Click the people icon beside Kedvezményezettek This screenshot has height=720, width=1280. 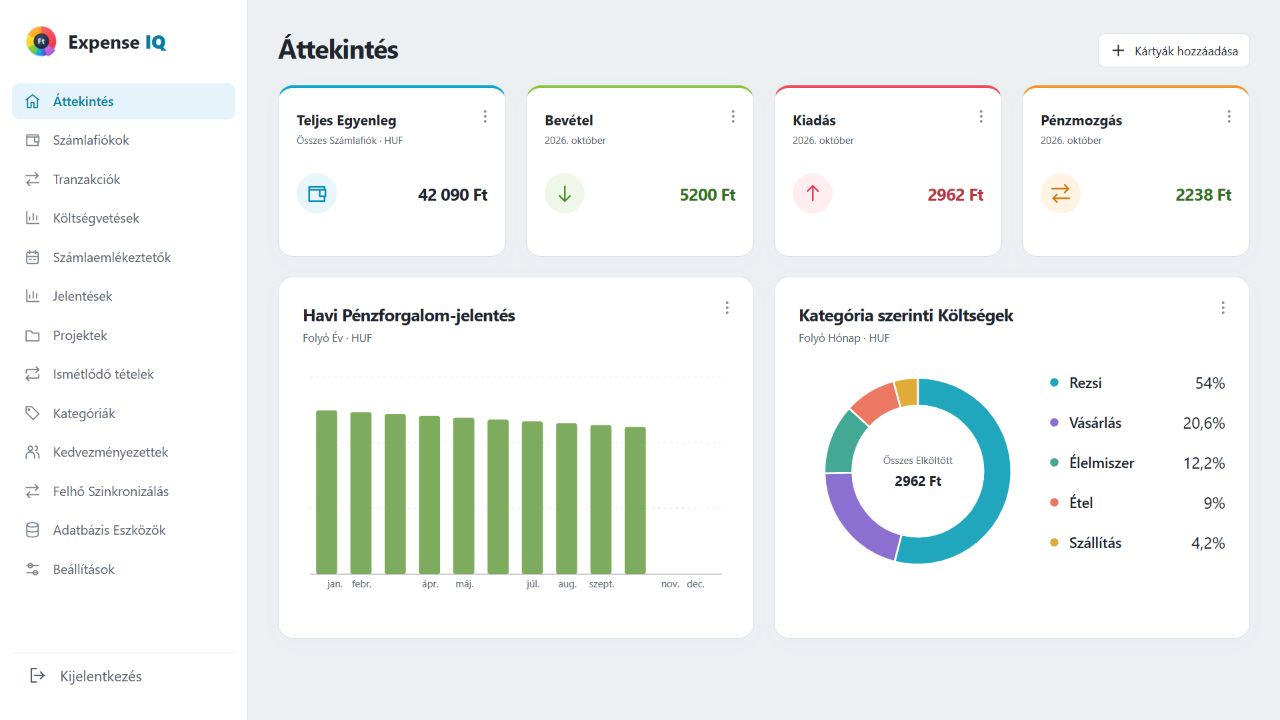[33, 452]
